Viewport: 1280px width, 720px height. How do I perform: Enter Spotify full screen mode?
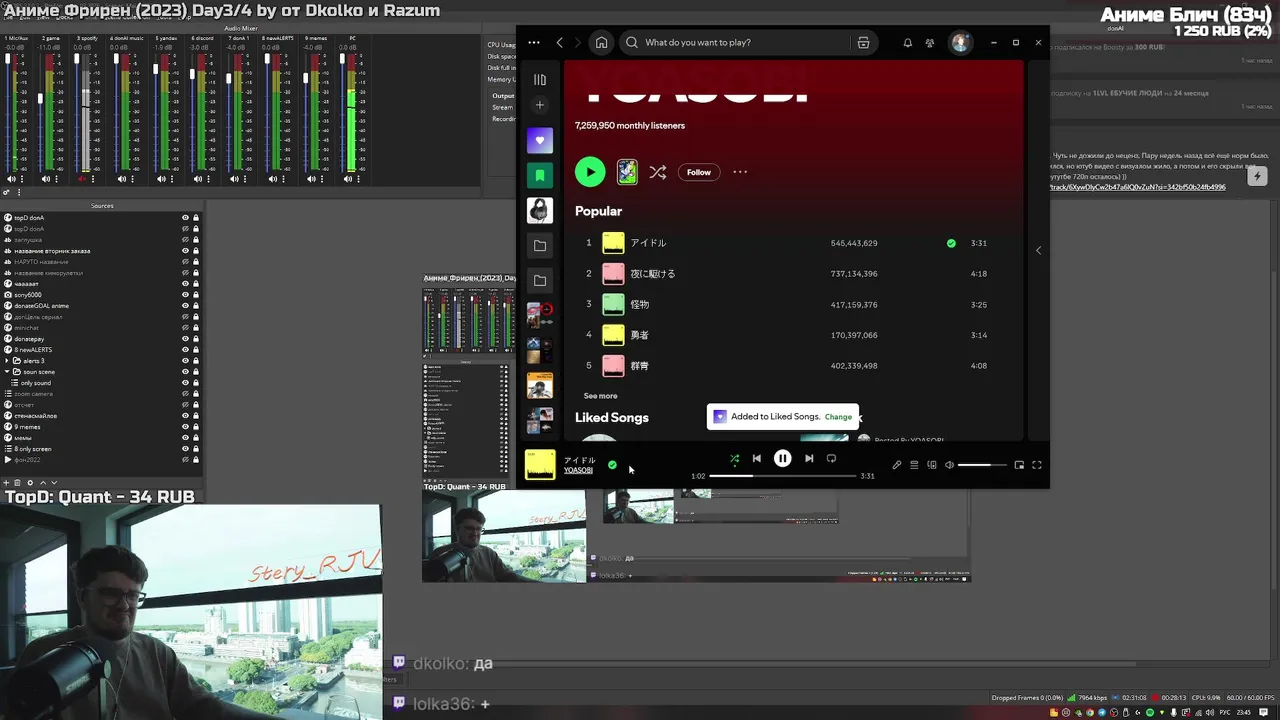point(1037,465)
